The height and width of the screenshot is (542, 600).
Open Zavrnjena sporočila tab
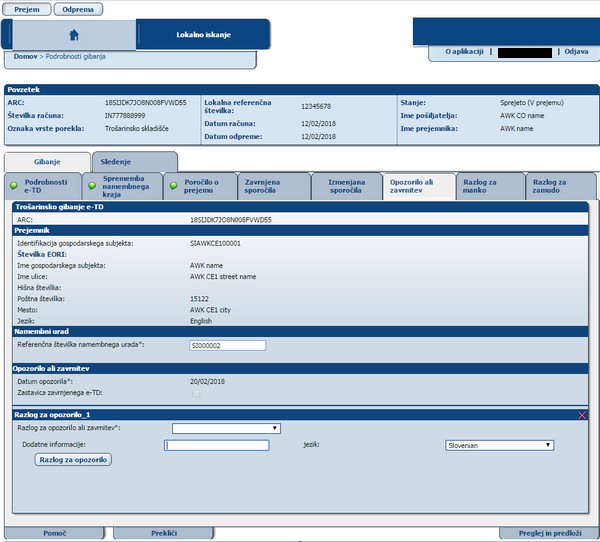(x=274, y=186)
